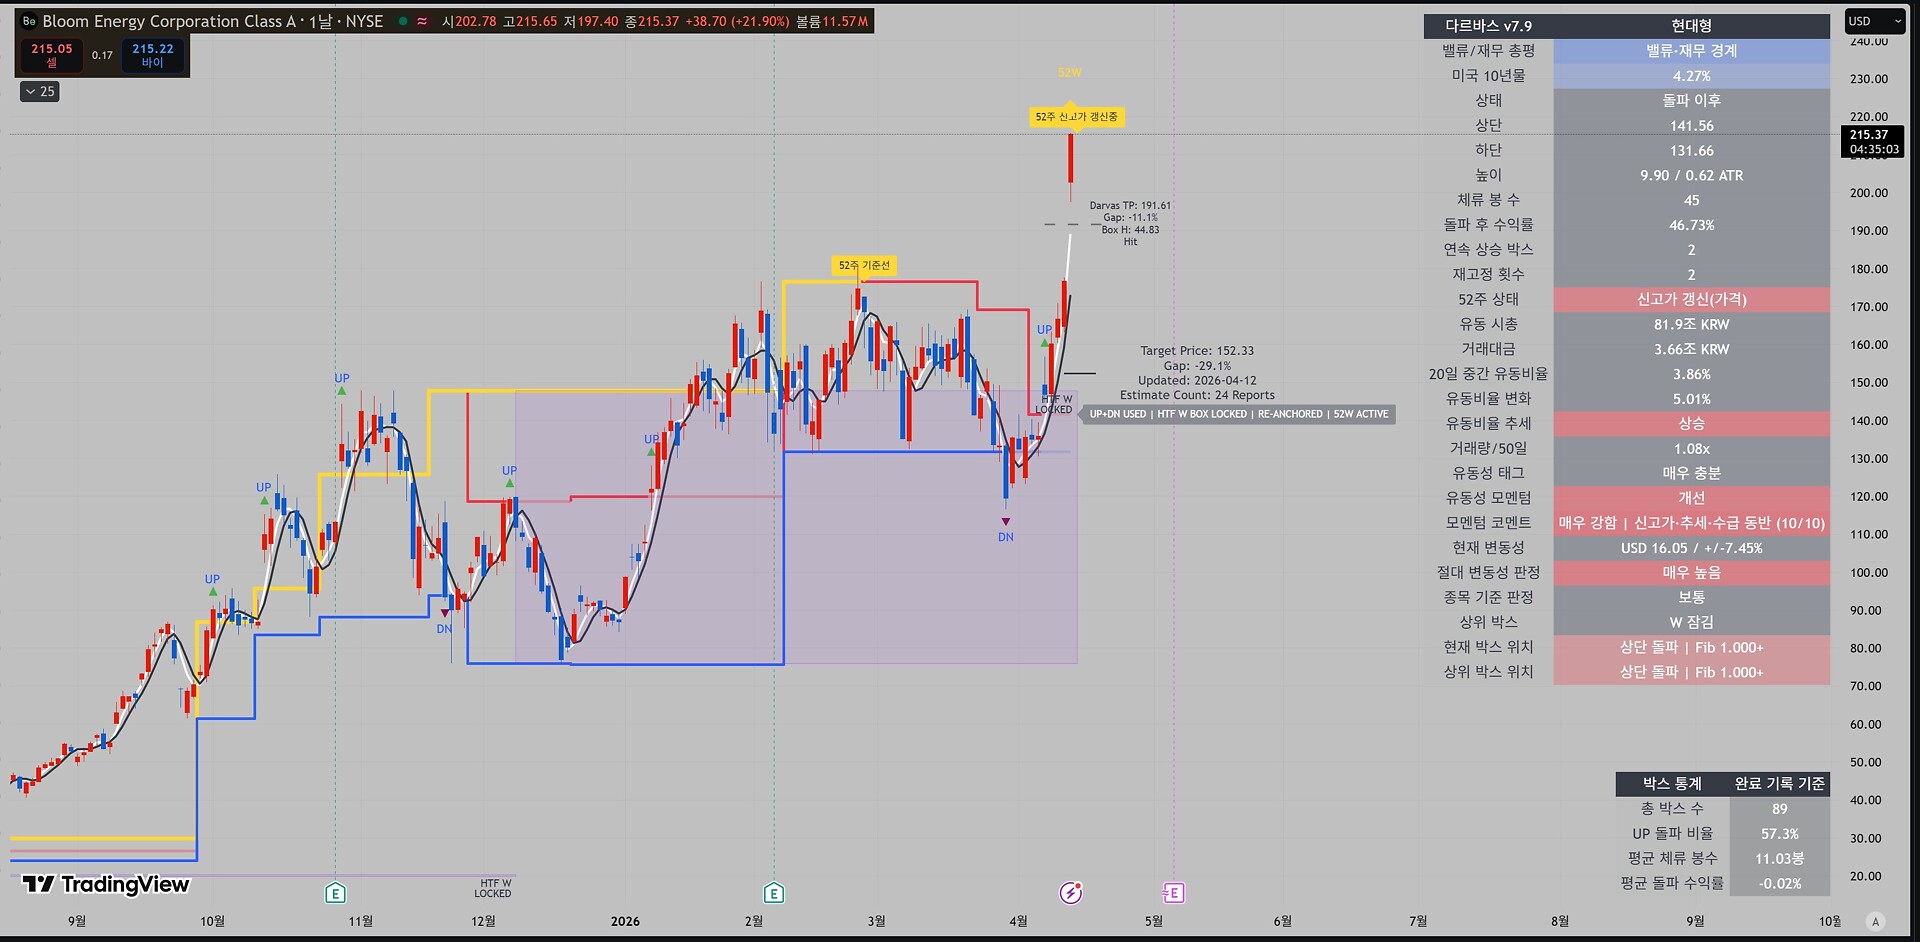Image resolution: width=1920 pixels, height=942 pixels.
Task: Click the 6월 label on time axis
Action: (1282, 921)
